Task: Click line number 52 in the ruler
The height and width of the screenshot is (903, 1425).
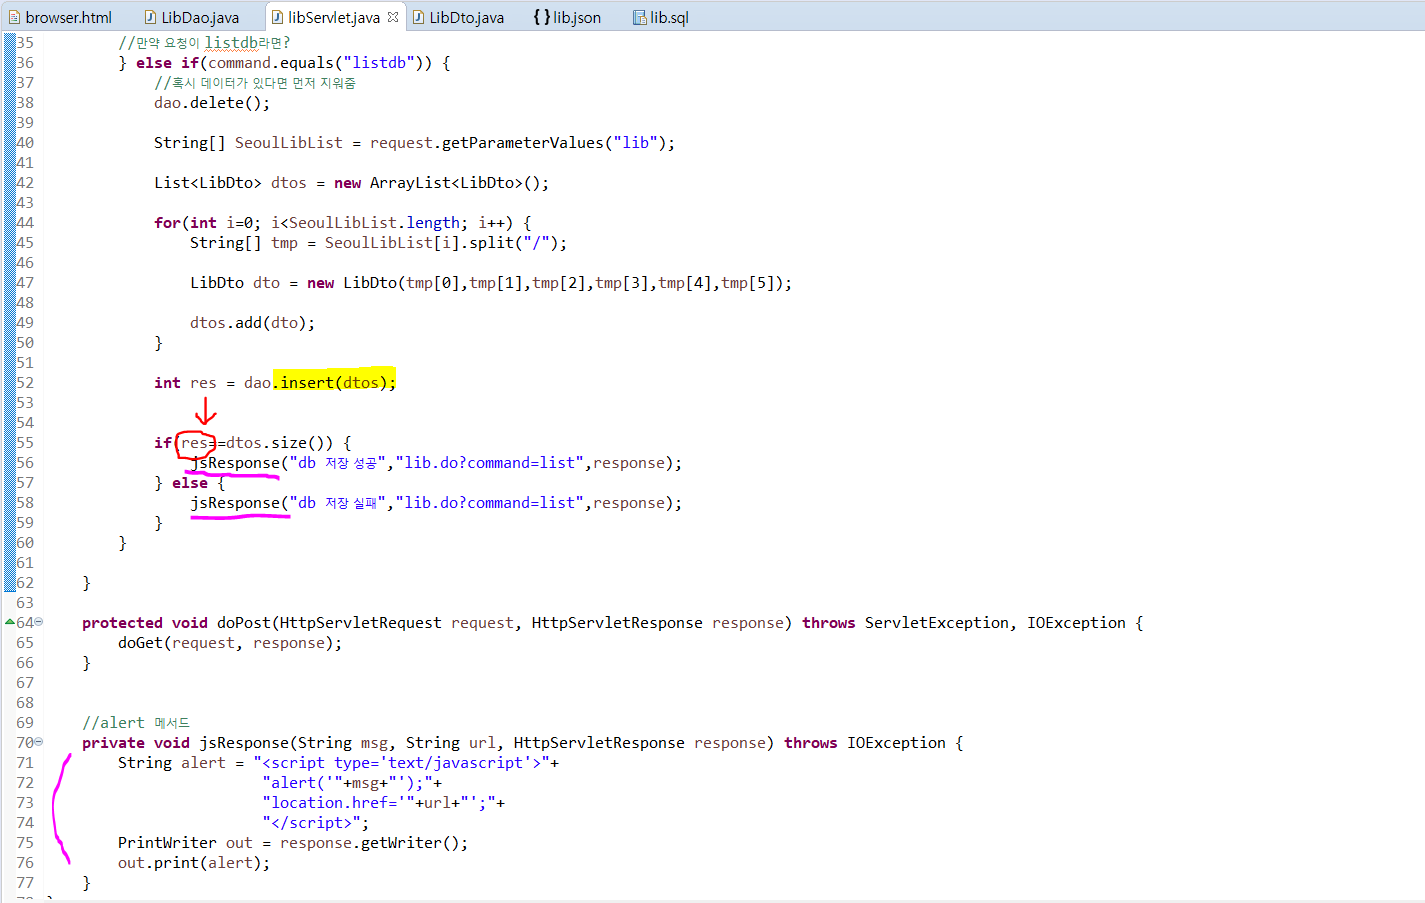Action: 25,382
